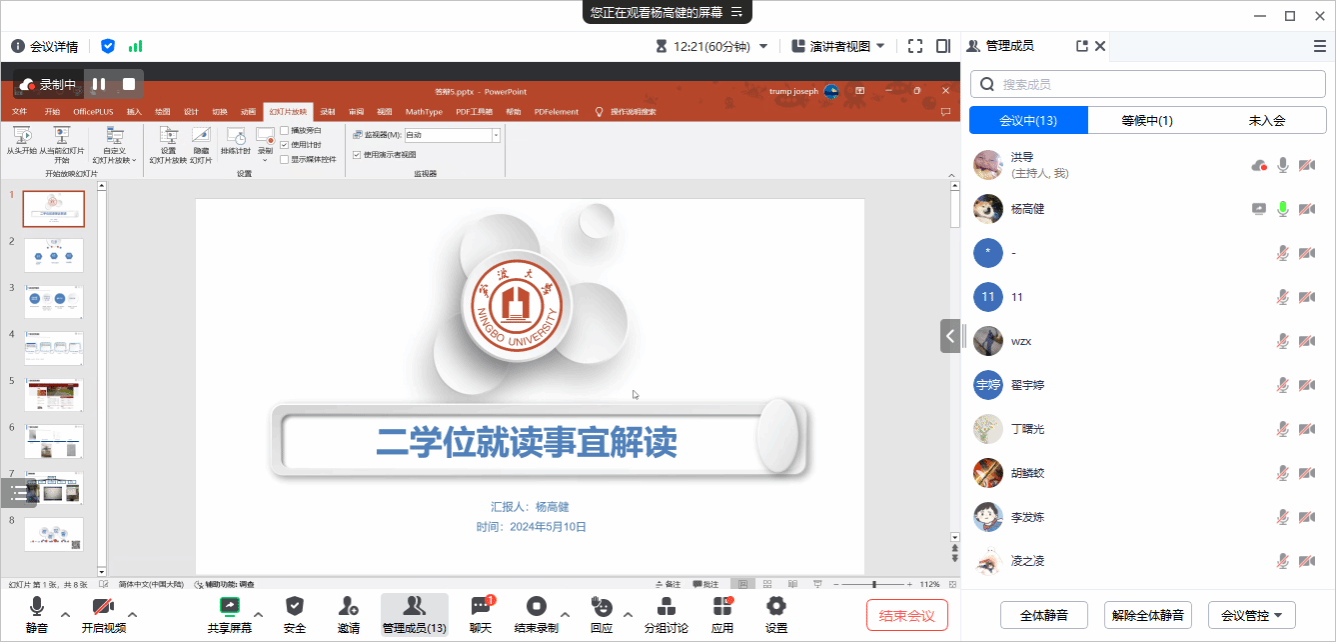The width and height of the screenshot is (1336, 642).
Task: Switch to the 未入会 tab
Action: pyautogui.click(x=1266, y=121)
